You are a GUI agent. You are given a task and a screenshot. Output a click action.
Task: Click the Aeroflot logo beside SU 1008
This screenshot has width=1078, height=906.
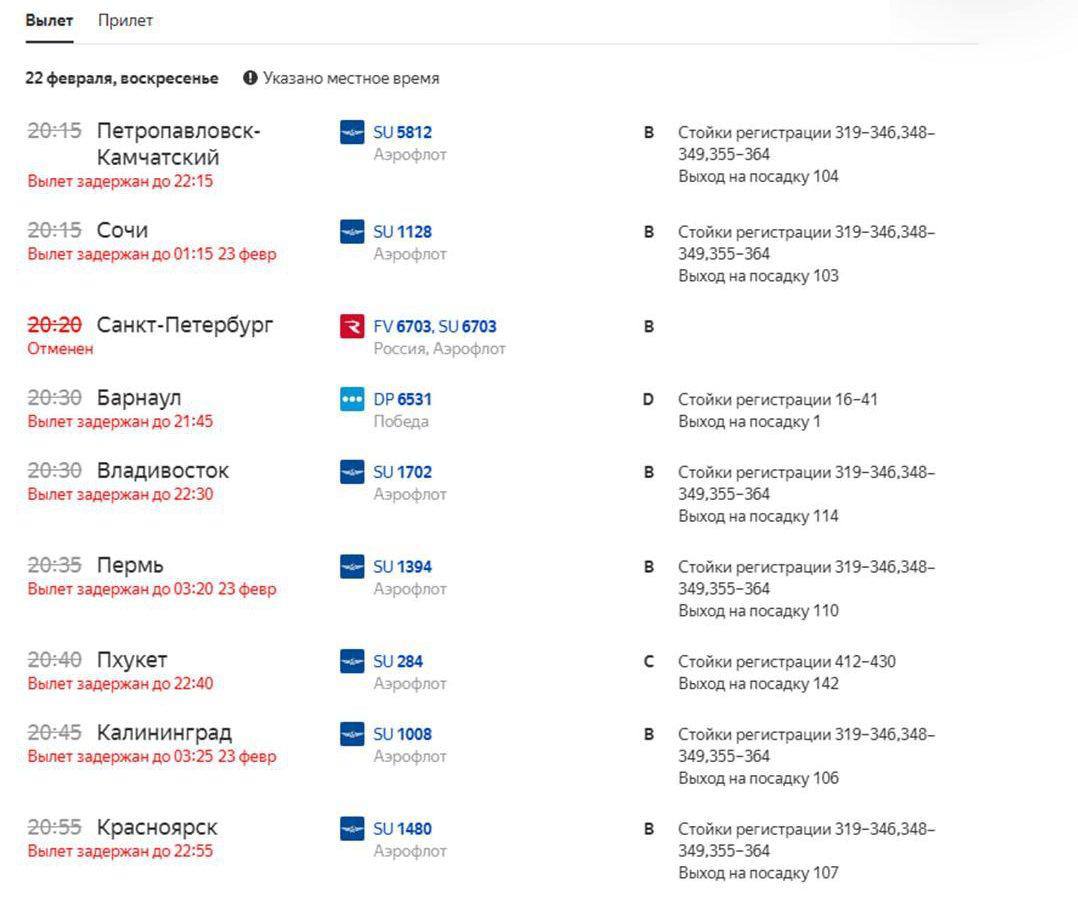pyautogui.click(x=352, y=734)
